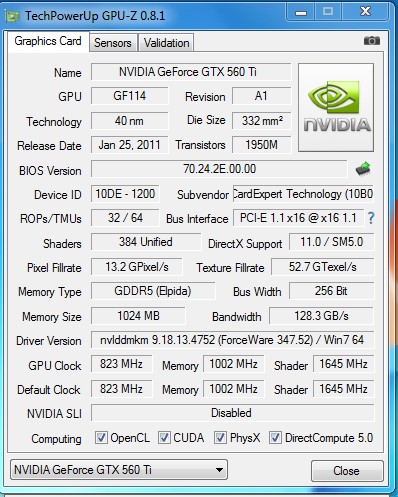Image resolution: width=398 pixels, height=497 pixels.
Task: Click the Bus Interface question mark
Action: tap(371, 218)
